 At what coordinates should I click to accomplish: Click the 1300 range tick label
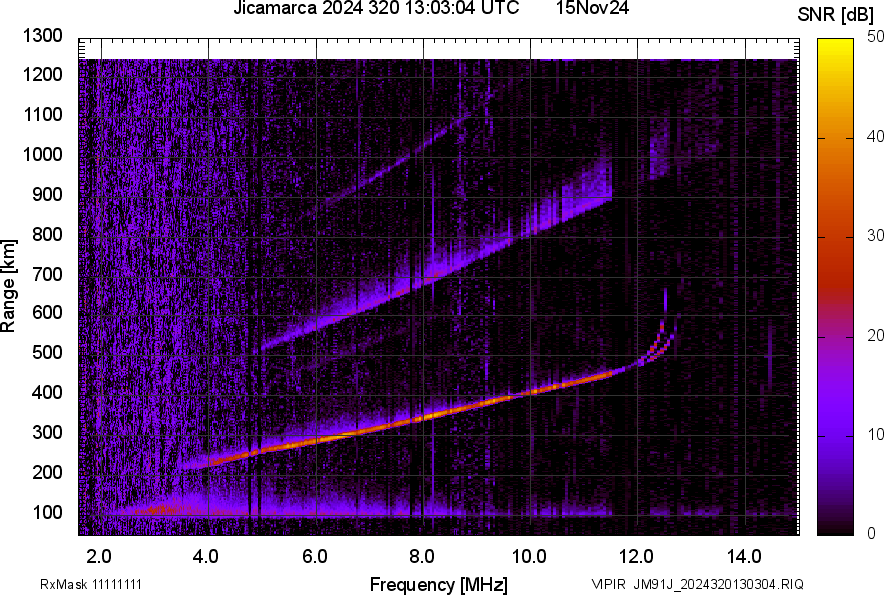click(x=41, y=37)
